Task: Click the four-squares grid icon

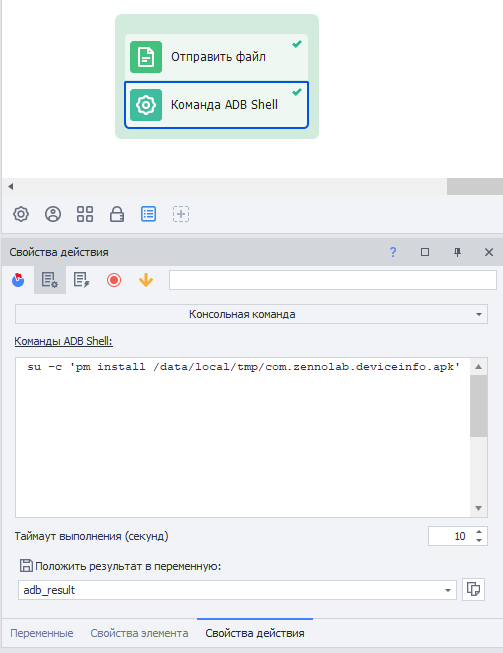Action: point(85,214)
